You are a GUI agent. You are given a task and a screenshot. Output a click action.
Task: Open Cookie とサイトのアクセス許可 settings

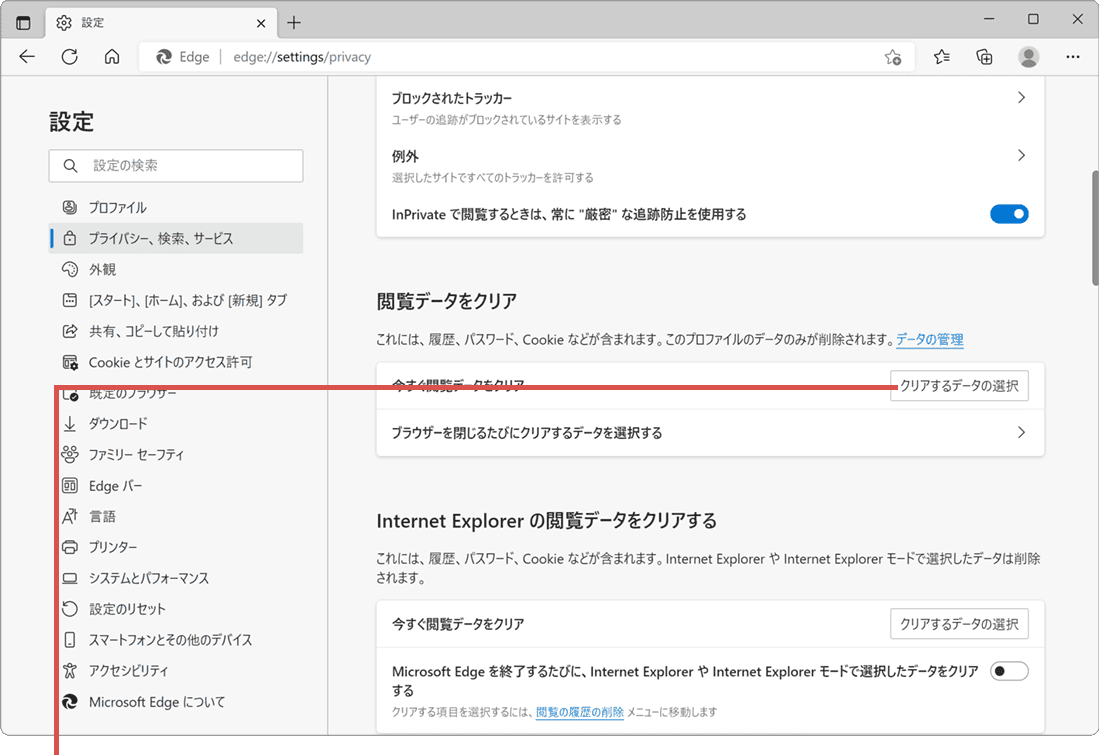point(176,362)
